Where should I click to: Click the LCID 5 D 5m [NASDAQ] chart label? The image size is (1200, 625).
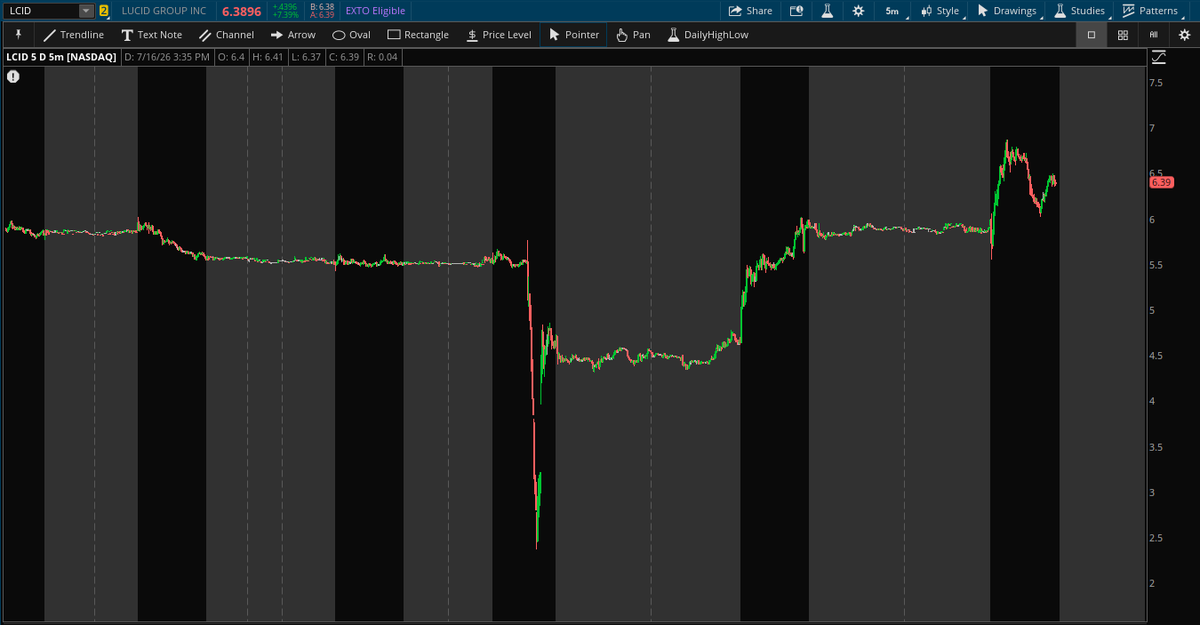pyautogui.click(x=61, y=57)
